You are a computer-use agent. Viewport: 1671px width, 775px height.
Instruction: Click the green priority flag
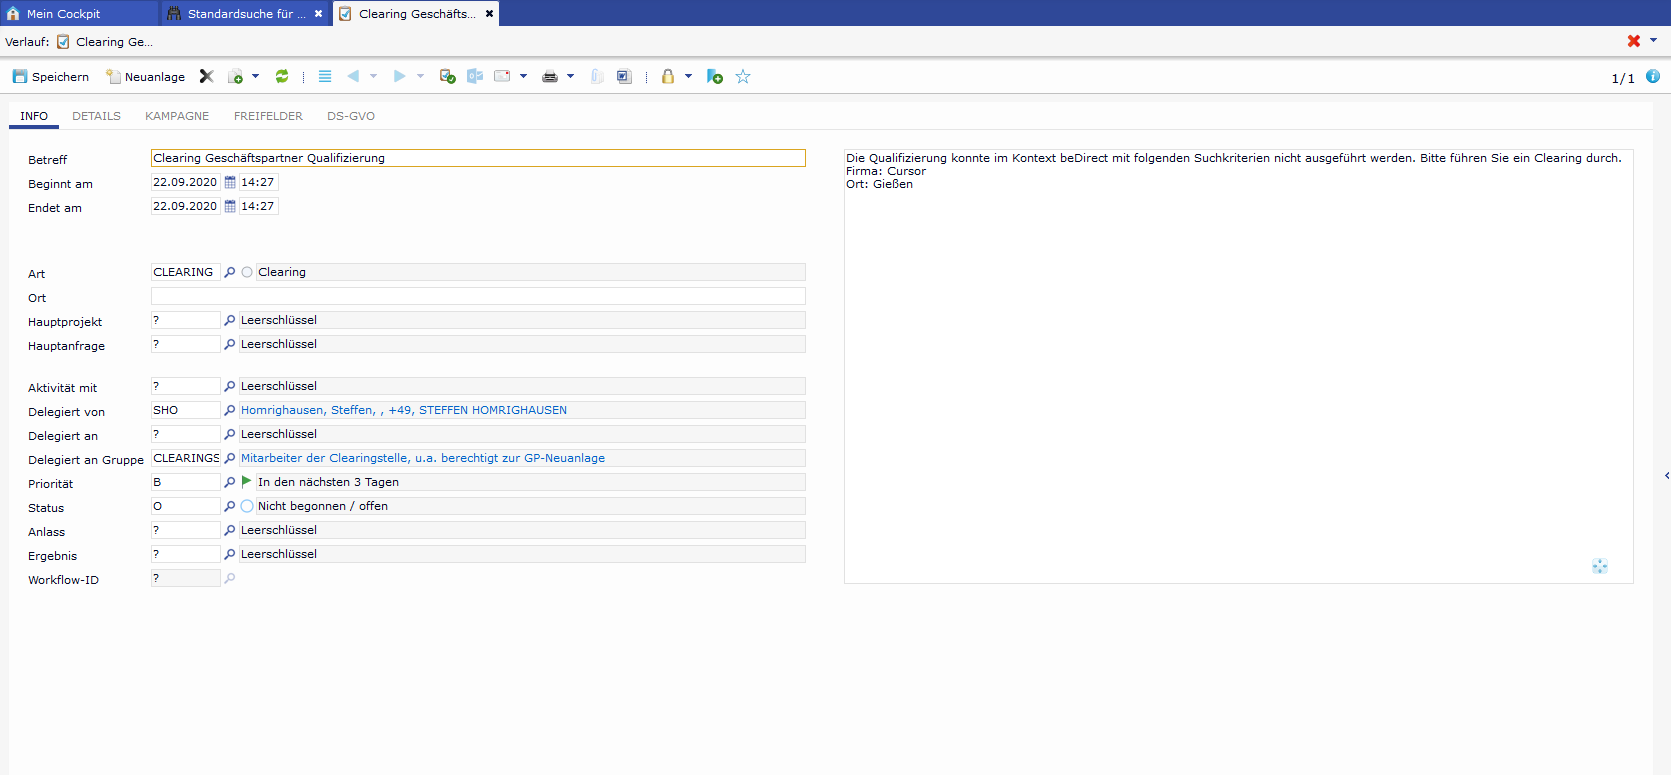tap(247, 482)
